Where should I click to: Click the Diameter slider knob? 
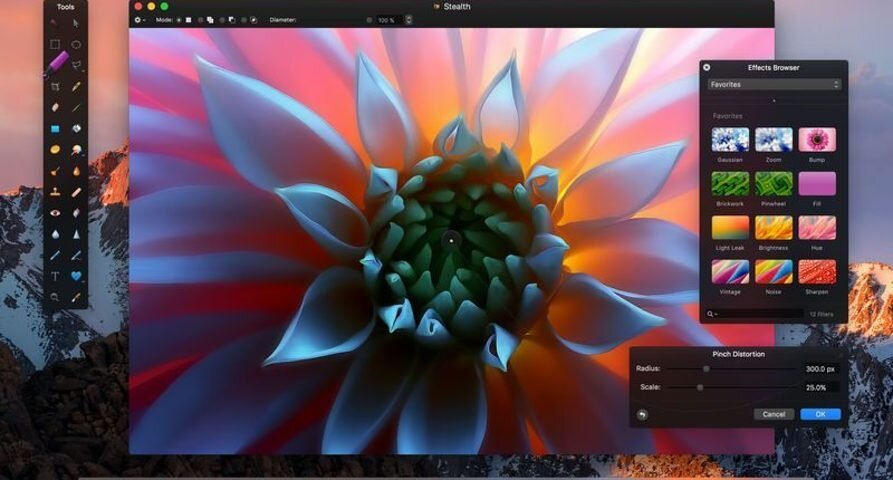(369, 20)
